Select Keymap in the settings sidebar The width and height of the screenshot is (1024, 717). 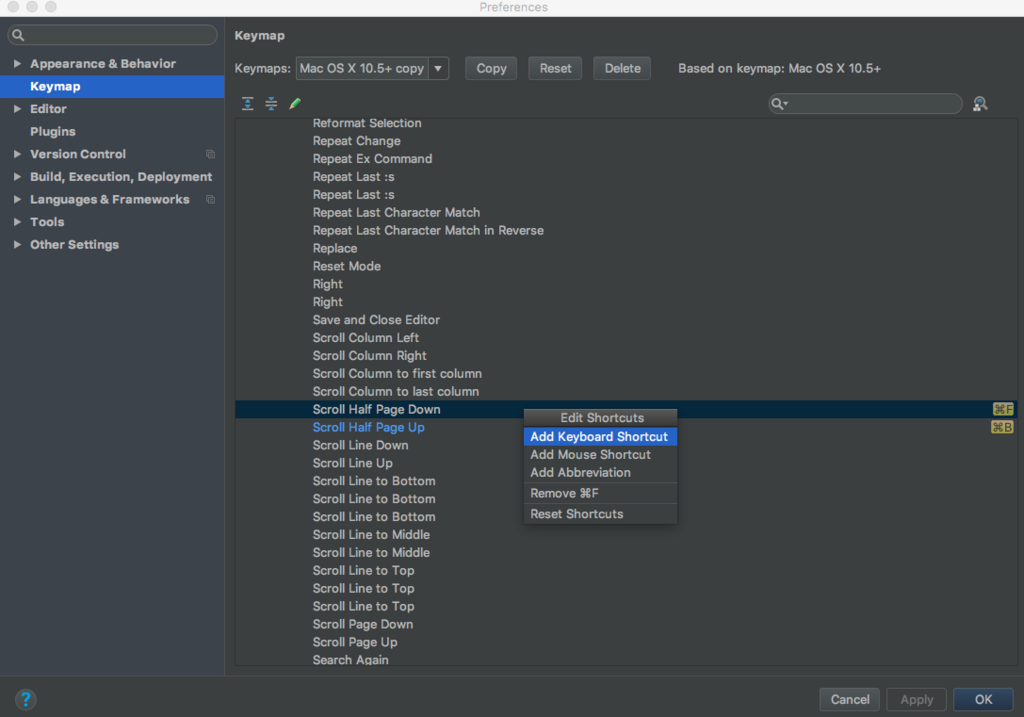pos(112,86)
